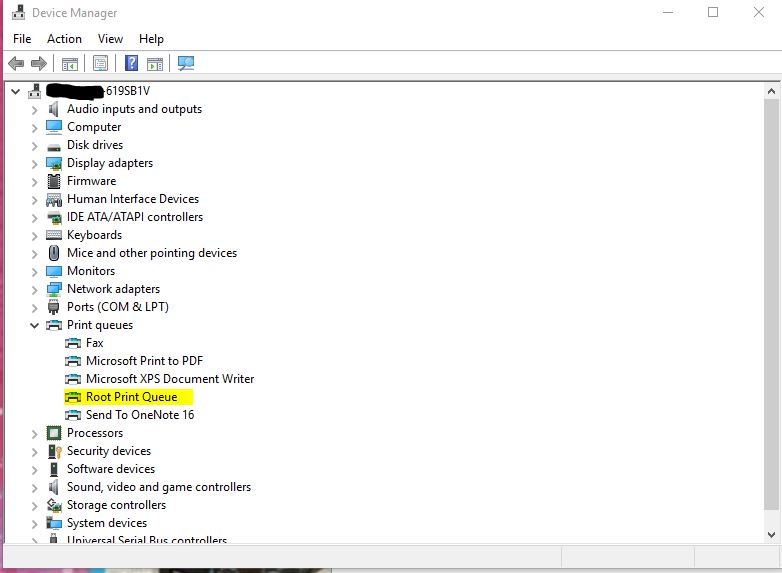The image size is (782, 573).
Task: Click the Human Interface Devices icon
Action: coord(54,199)
